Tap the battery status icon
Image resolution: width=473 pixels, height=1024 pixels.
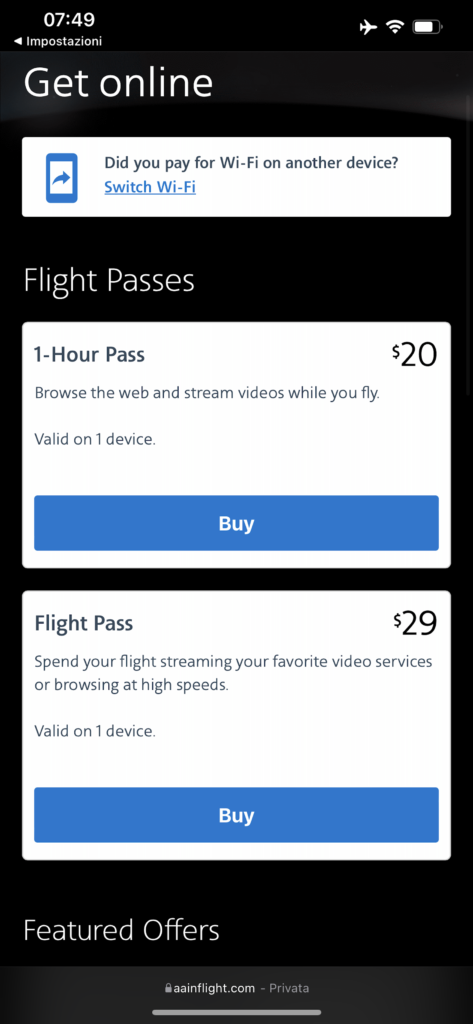click(428, 27)
